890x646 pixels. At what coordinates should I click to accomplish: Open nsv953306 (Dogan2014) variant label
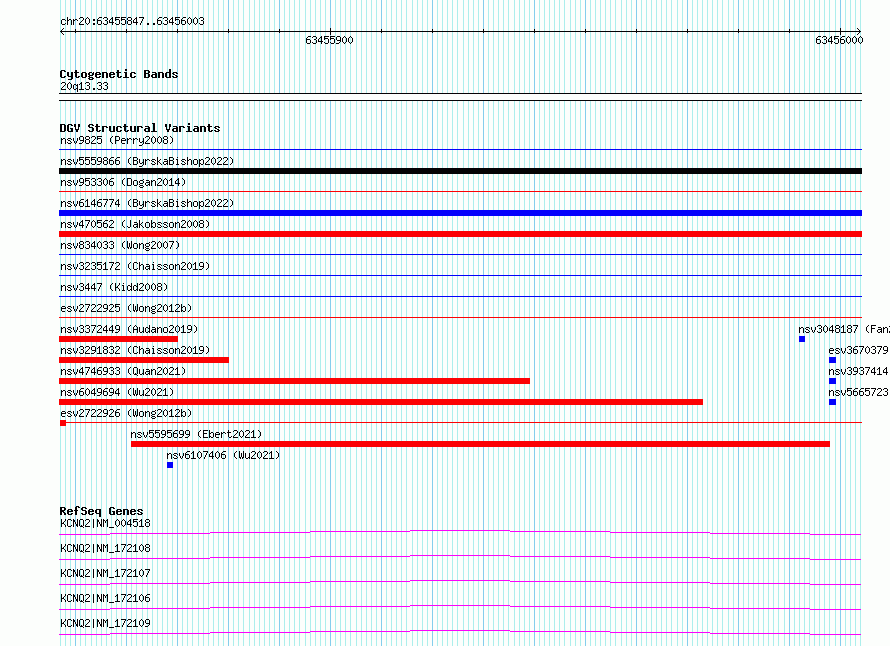pyautogui.click(x=123, y=182)
